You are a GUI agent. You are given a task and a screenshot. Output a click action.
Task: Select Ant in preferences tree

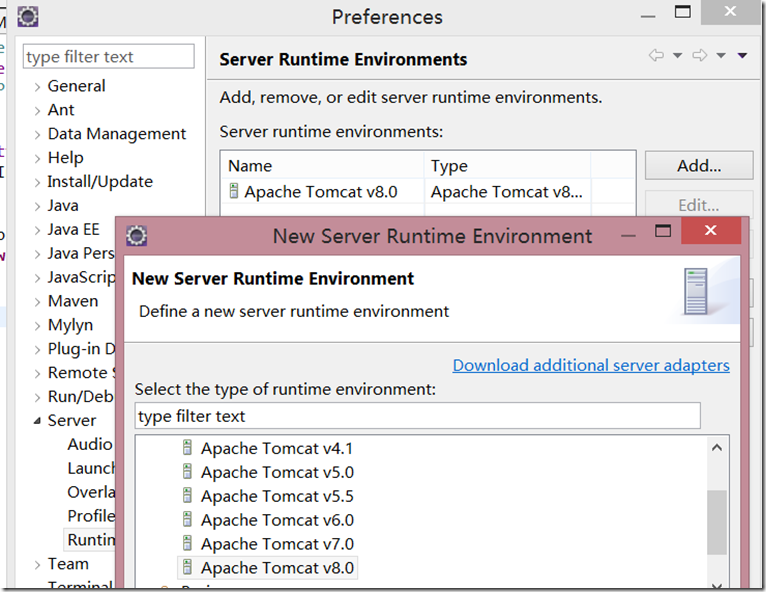coord(61,110)
